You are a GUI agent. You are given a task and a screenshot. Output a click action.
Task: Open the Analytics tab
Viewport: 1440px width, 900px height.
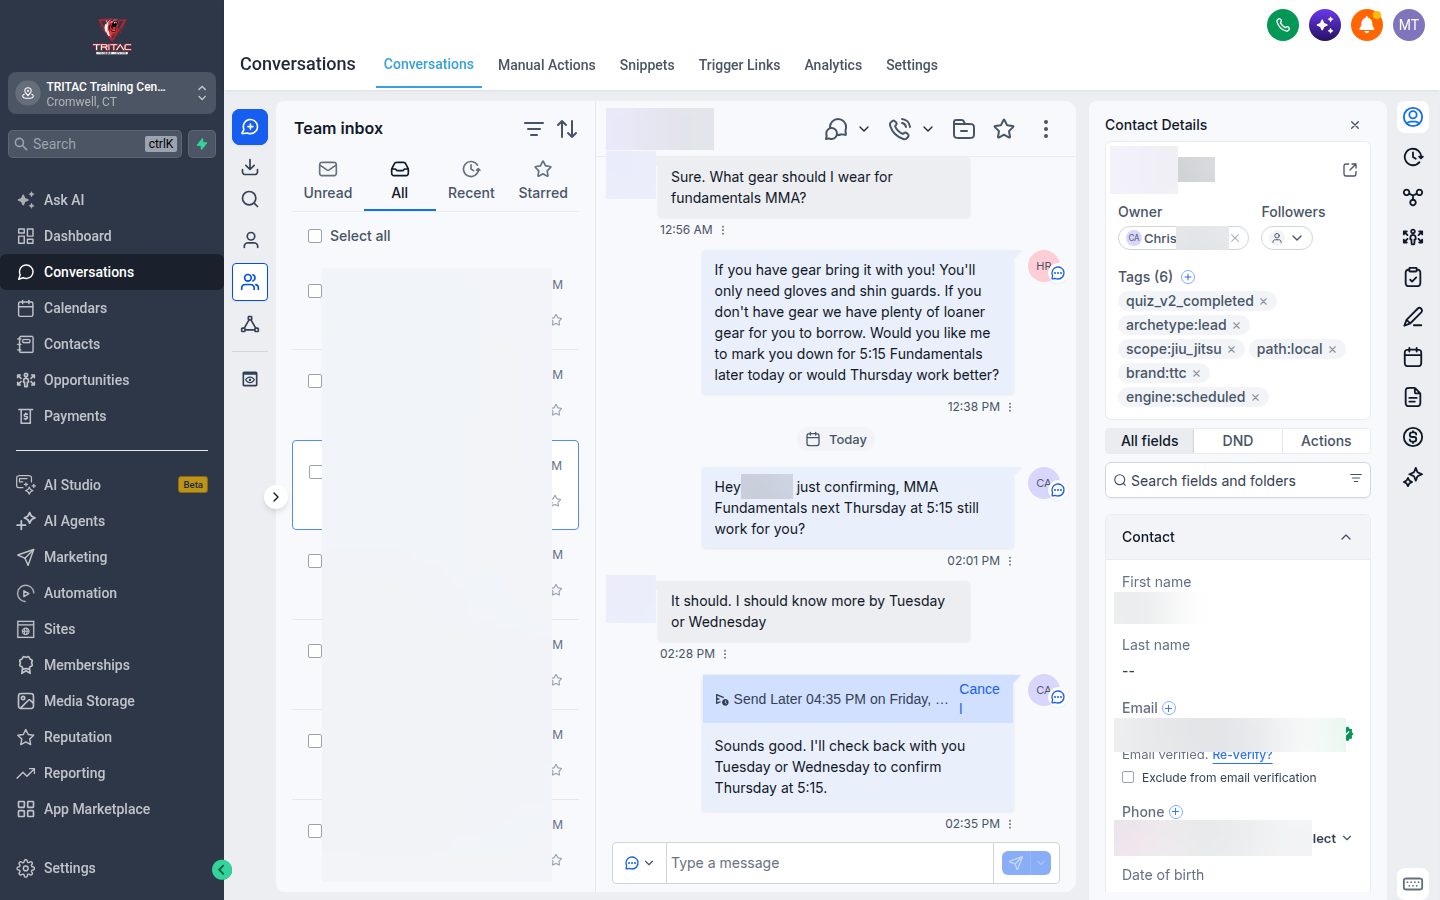coord(833,65)
